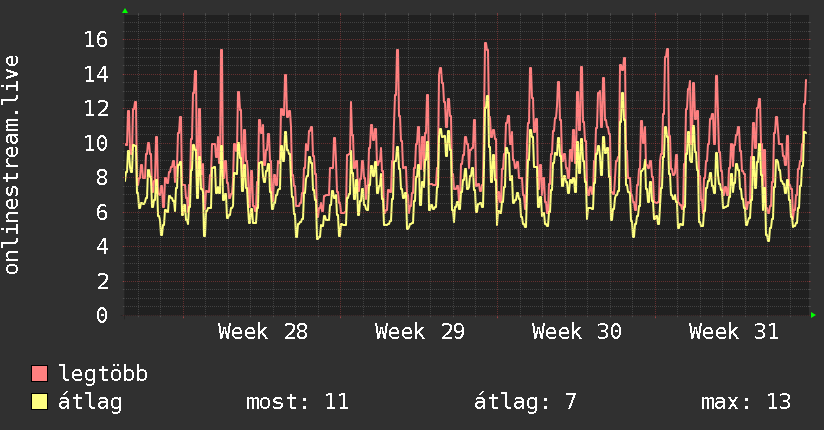The height and width of the screenshot is (430, 824).
Task: Click the Week 31 axis label
Action: point(734,332)
